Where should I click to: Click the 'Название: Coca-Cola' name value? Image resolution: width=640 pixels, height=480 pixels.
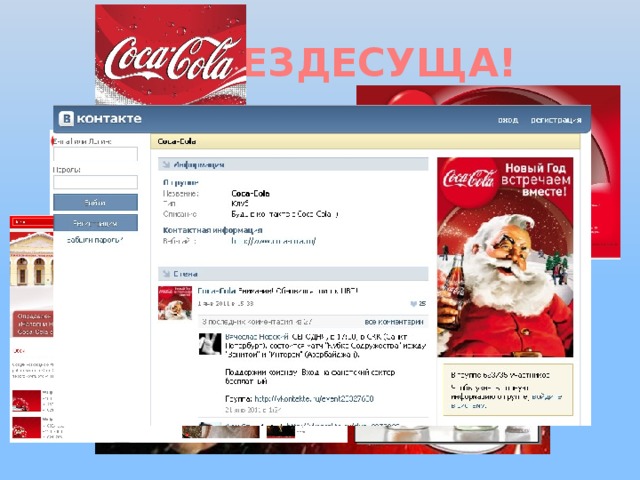250,193
